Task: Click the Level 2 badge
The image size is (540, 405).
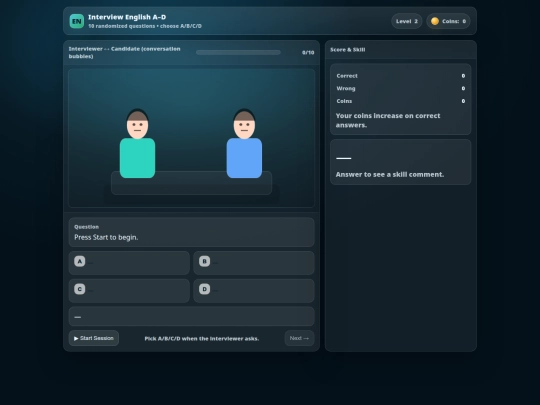Action: point(407,21)
